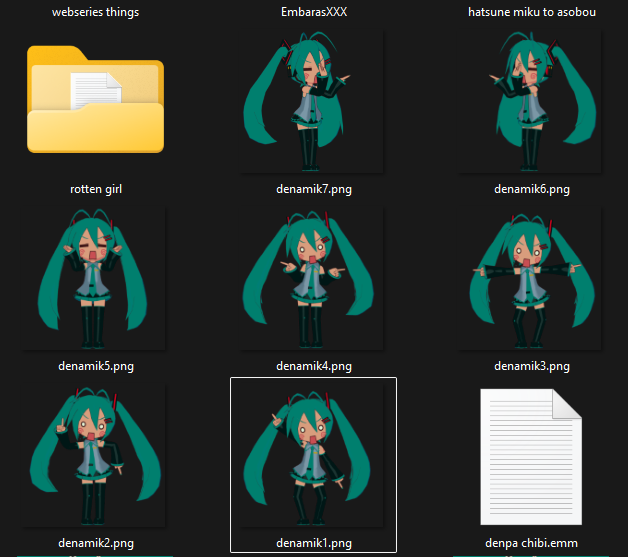This screenshot has width=628, height=557.
Task: Click the "denamik3.png" file name label
Action: tap(532, 366)
